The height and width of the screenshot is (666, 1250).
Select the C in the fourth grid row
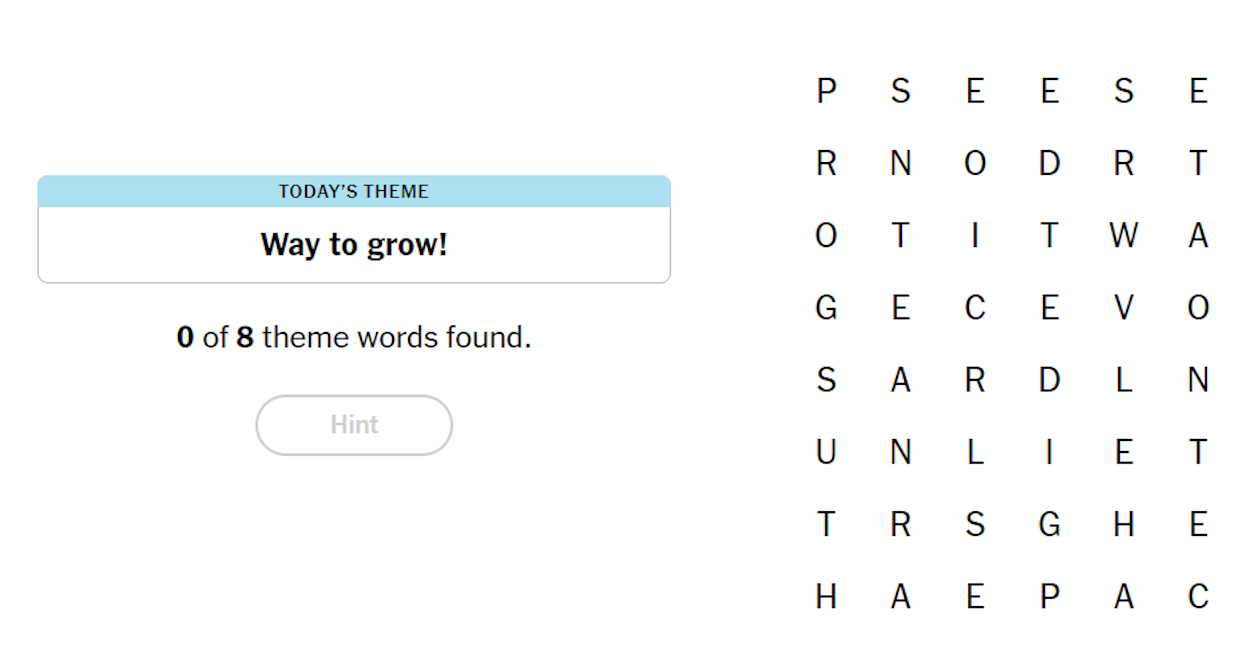coord(975,308)
